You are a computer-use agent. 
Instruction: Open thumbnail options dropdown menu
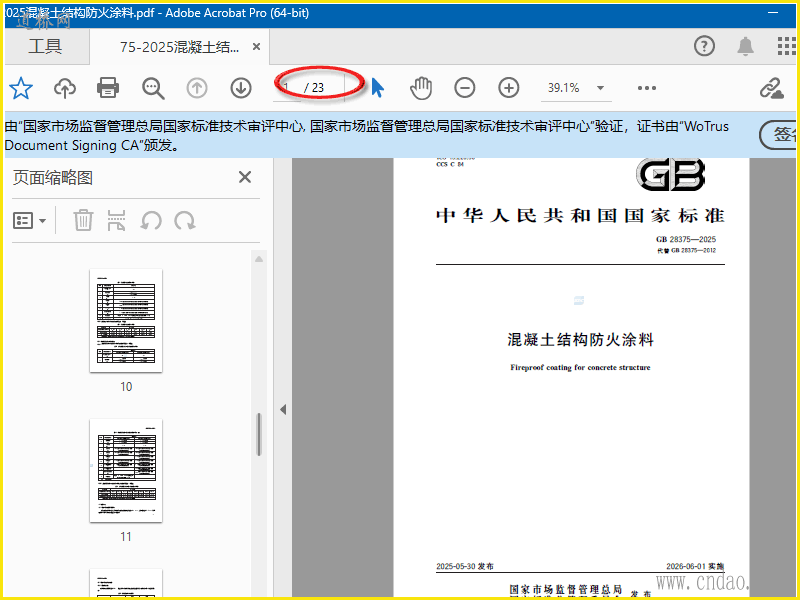pos(29,220)
